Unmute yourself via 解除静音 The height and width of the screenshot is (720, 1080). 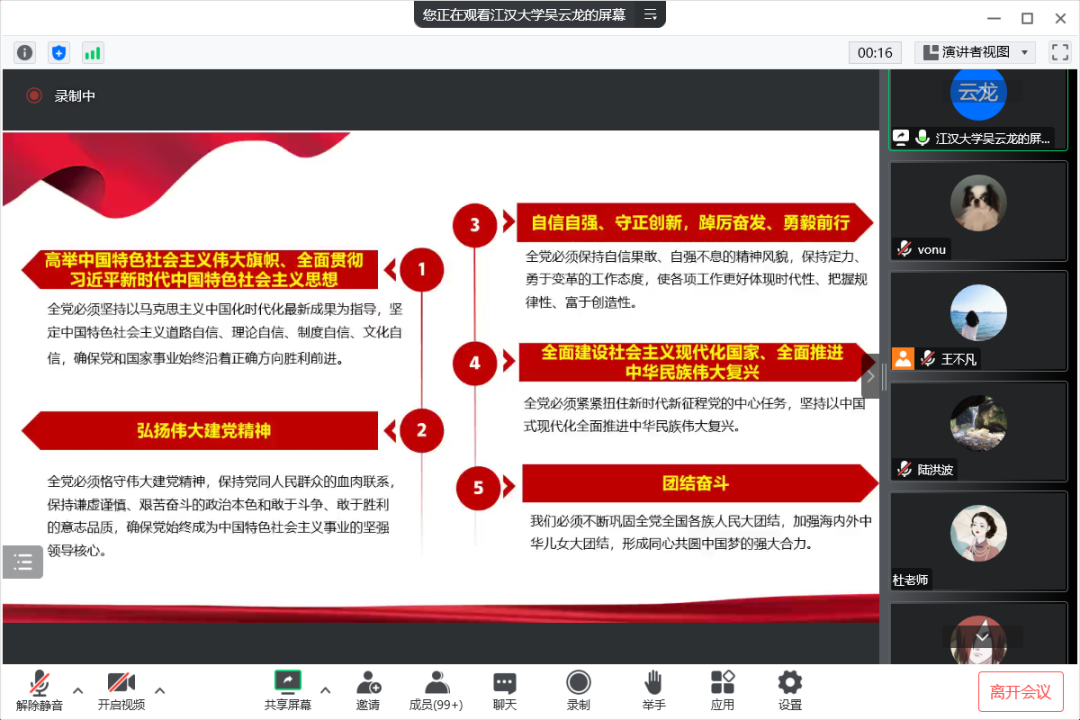40,689
